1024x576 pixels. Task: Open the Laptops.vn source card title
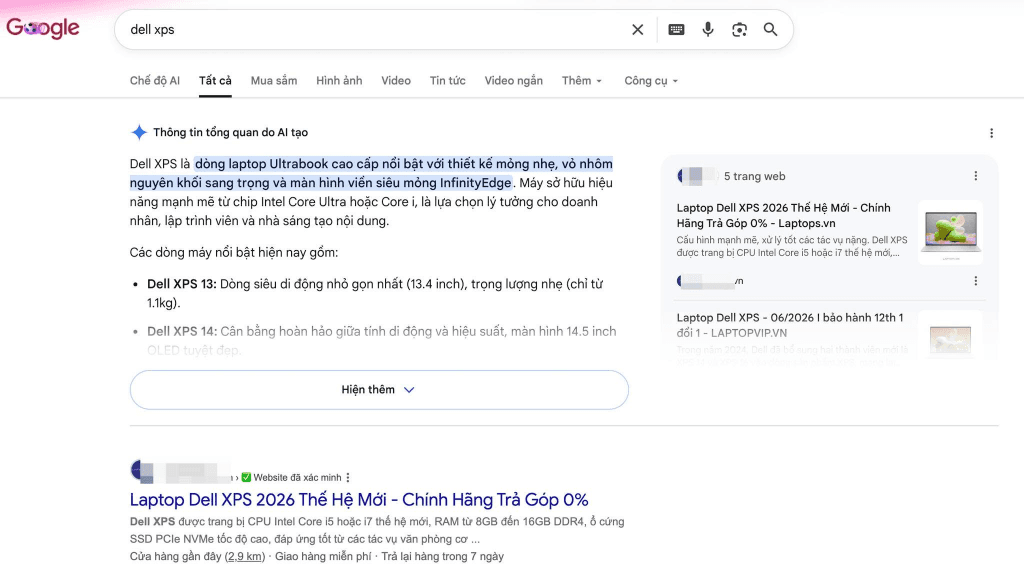784,216
